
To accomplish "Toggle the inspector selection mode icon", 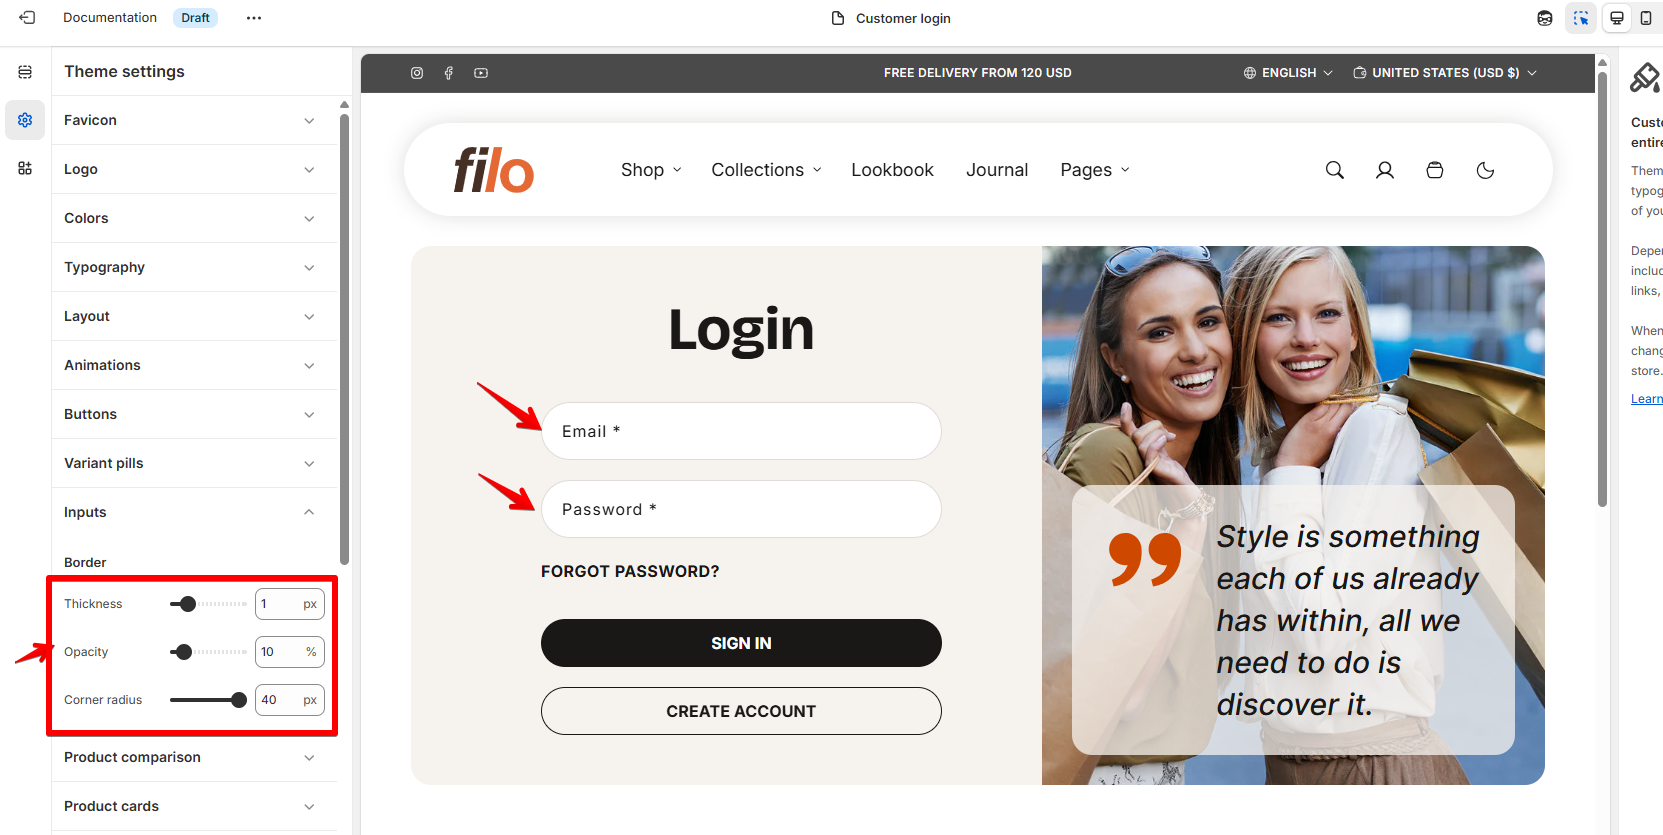I will [x=1581, y=18].
